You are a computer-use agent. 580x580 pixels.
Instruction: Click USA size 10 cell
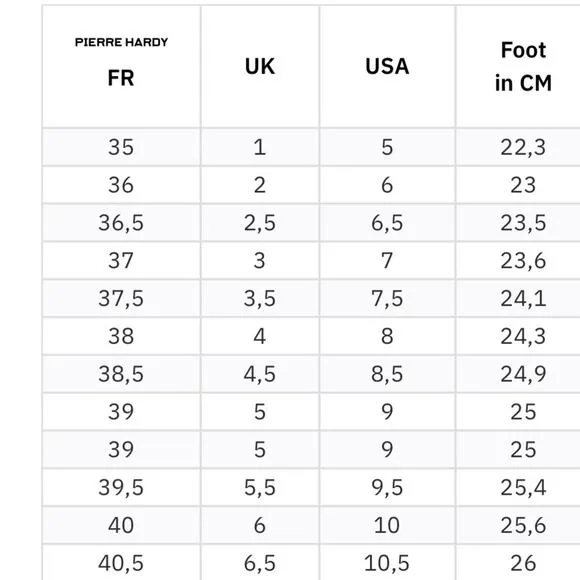coord(387,525)
